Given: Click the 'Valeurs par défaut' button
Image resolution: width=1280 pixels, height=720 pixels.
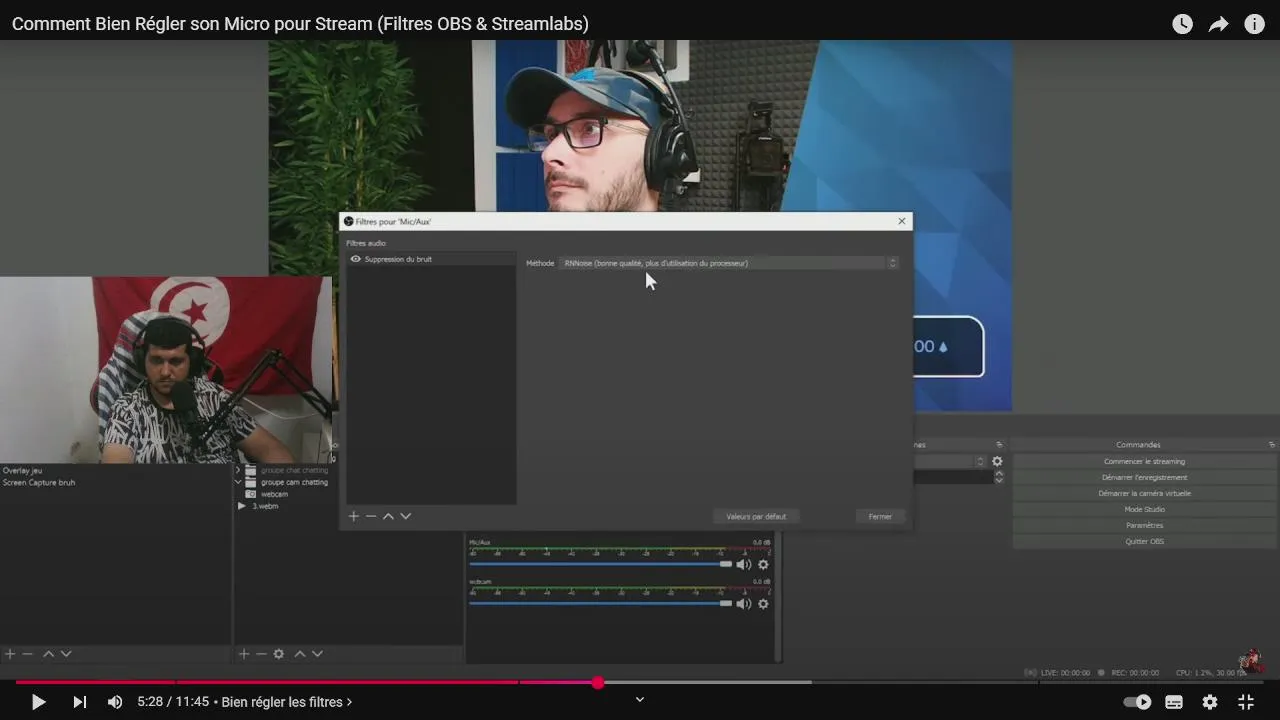Looking at the screenshot, I should [x=756, y=516].
